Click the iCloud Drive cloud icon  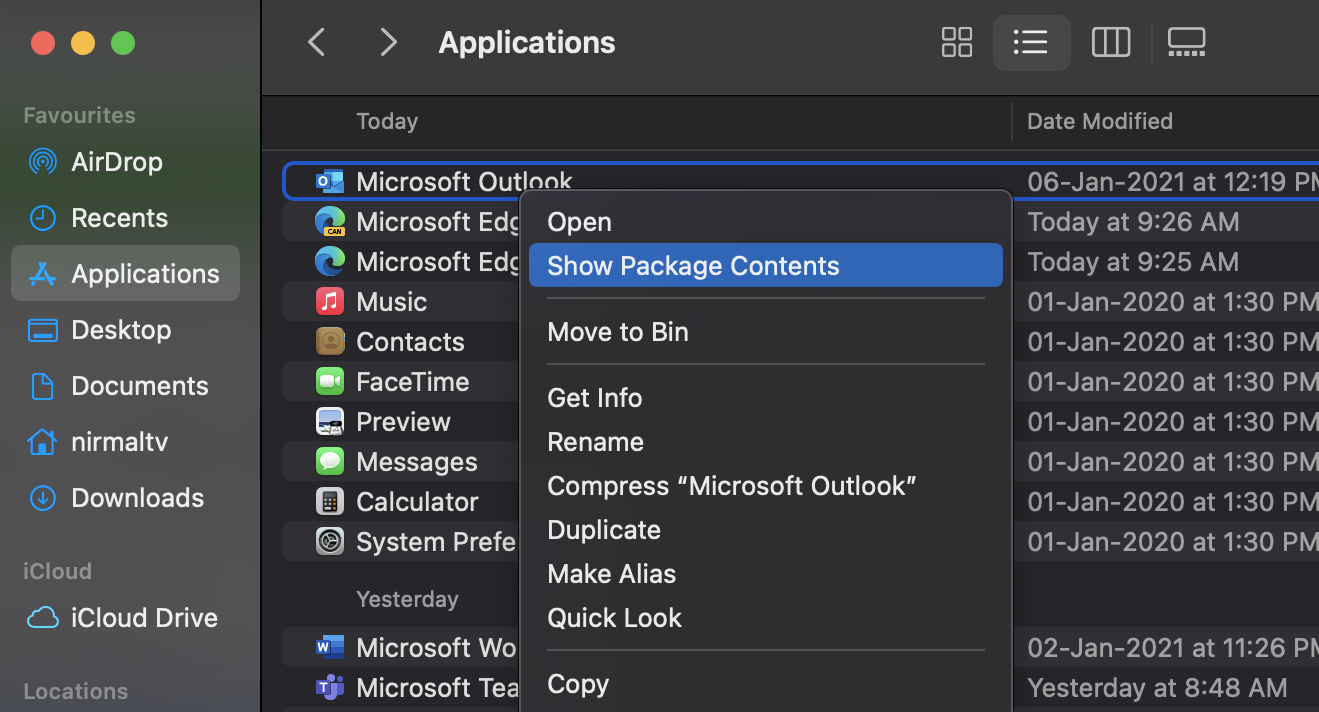pos(43,618)
